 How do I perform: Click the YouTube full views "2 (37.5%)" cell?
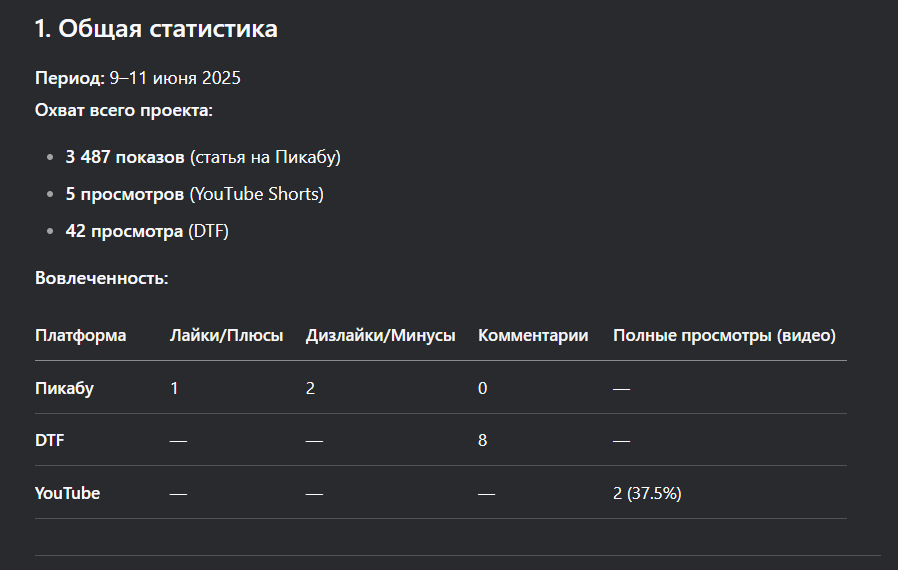tap(647, 493)
